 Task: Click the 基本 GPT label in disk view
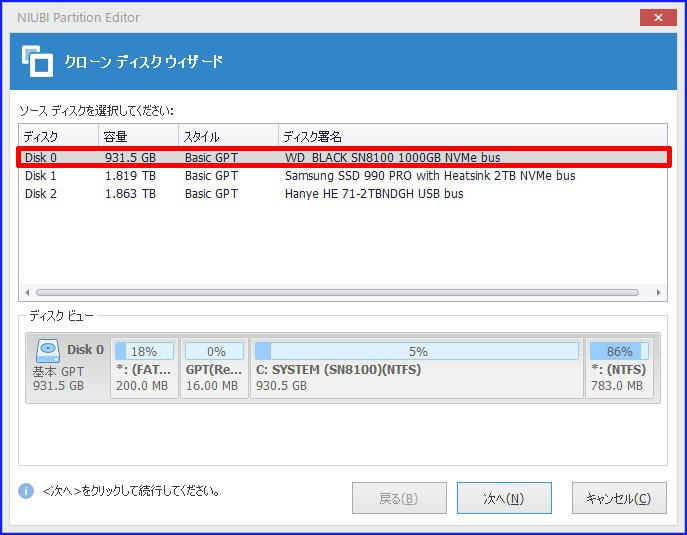(x=58, y=372)
